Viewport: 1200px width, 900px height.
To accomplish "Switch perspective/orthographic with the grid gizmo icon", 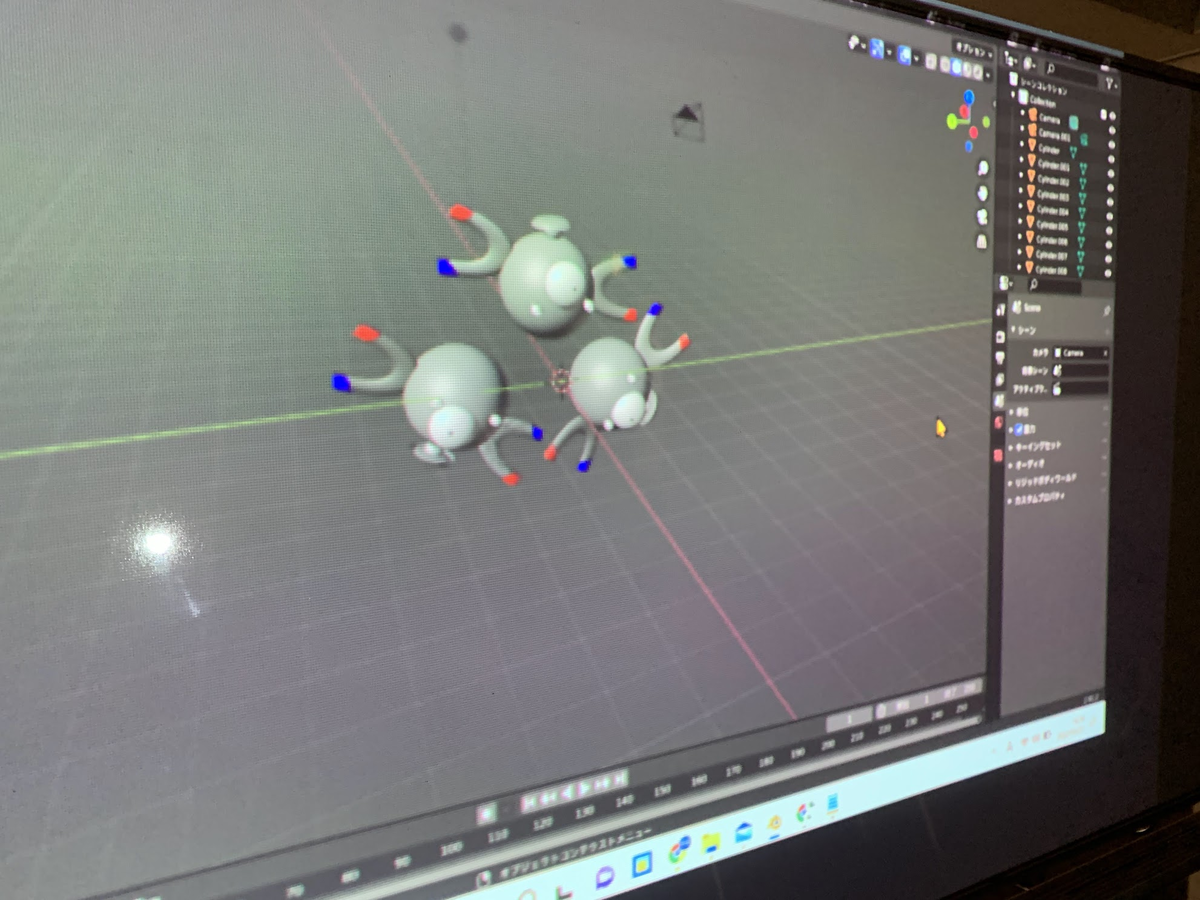I will point(982,241).
